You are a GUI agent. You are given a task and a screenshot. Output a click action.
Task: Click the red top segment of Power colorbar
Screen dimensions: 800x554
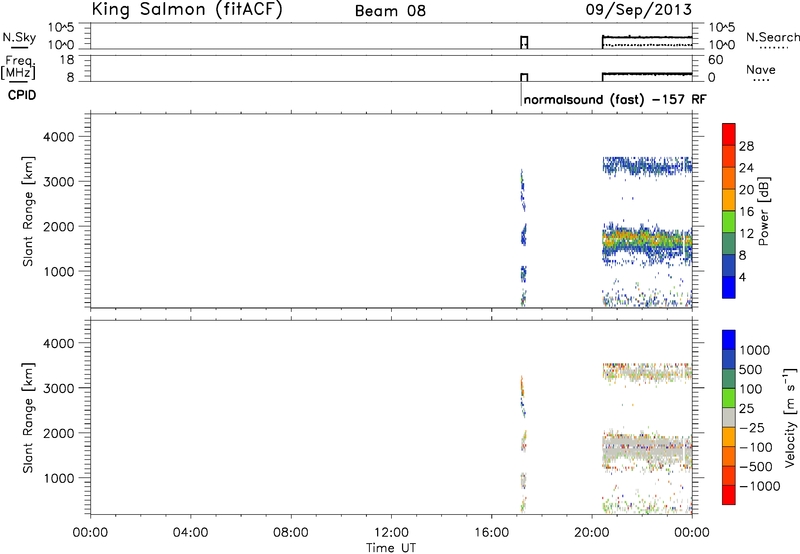(729, 134)
